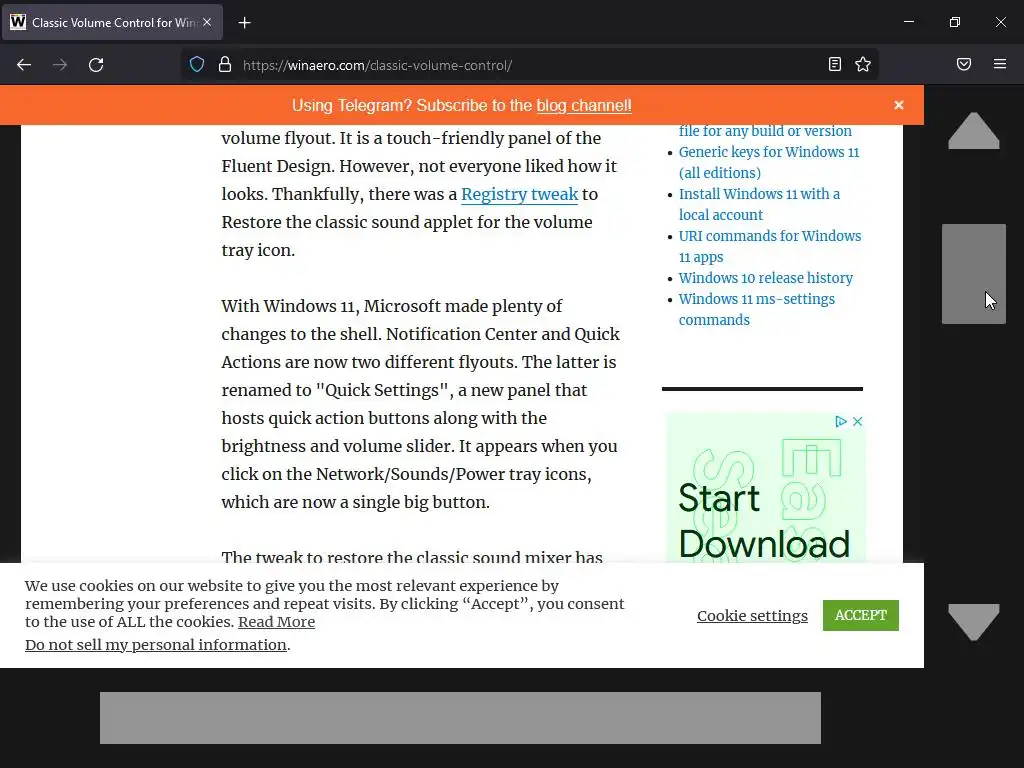Open 'file for any build or version' link
Screen dimensions: 1024x768
(765, 131)
